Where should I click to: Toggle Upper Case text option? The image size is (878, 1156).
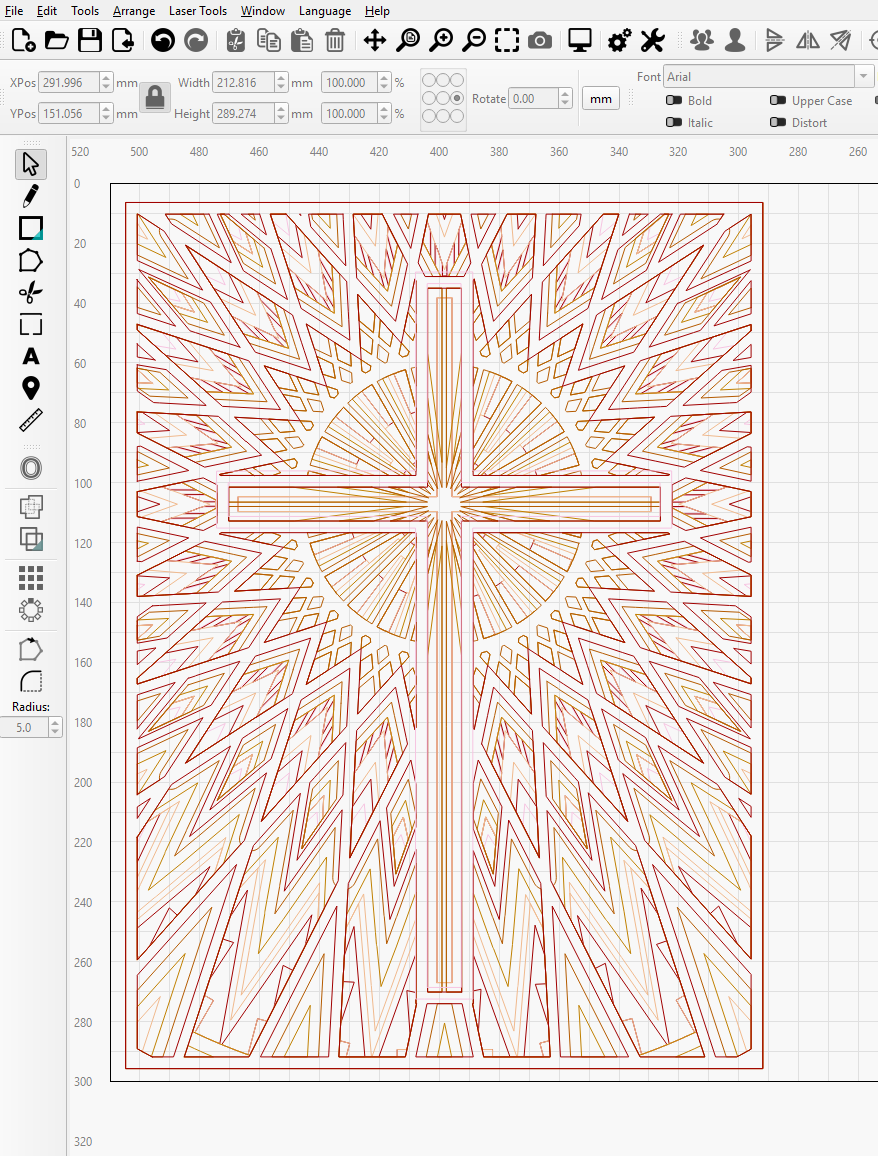pos(778,100)
